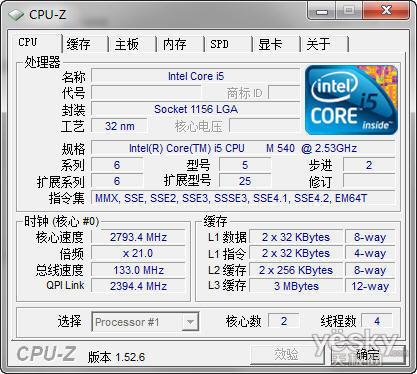Open the Processor #1 selection dropdown
Screen dimensions: 417x374
[145, 322]
